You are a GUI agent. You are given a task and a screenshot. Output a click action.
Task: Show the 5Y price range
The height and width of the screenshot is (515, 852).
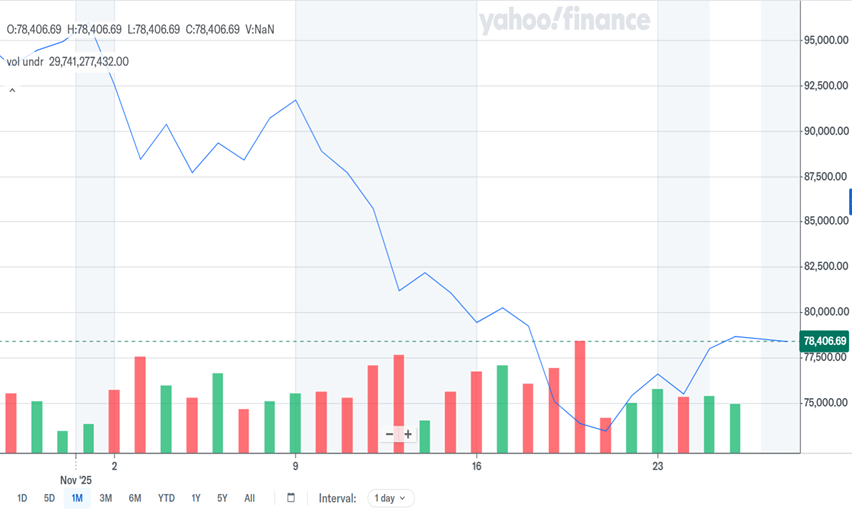pos(222,498)
